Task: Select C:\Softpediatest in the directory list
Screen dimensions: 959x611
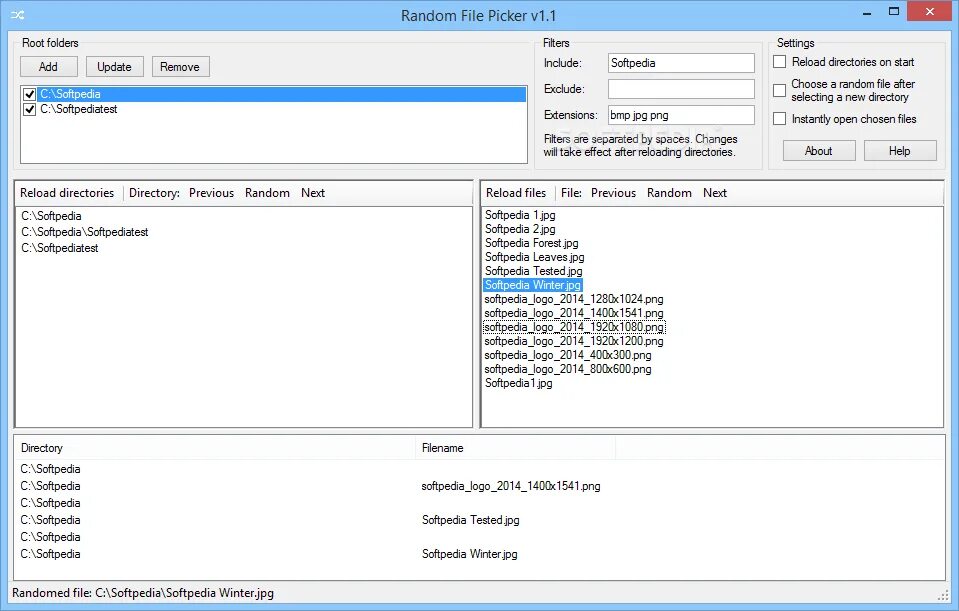Action: (x=60, y=248)
